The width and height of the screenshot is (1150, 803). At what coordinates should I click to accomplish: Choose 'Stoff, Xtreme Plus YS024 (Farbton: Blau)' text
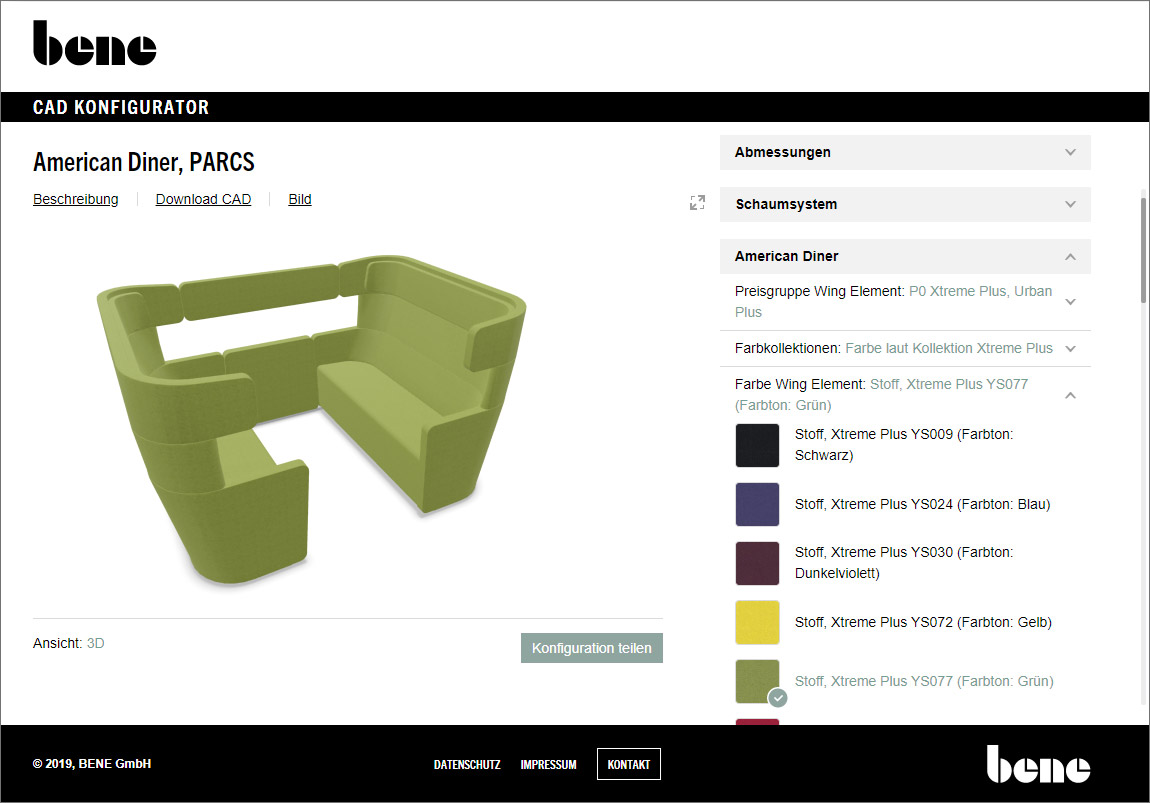(923, 505)
